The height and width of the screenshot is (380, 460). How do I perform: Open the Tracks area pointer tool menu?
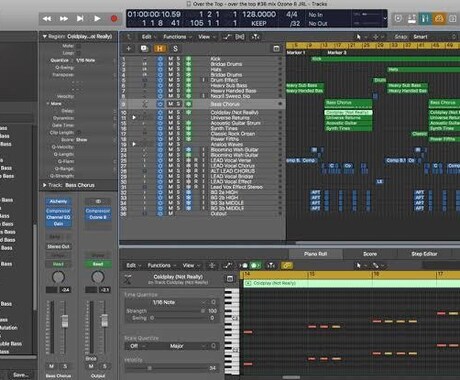tap(360, 37)
